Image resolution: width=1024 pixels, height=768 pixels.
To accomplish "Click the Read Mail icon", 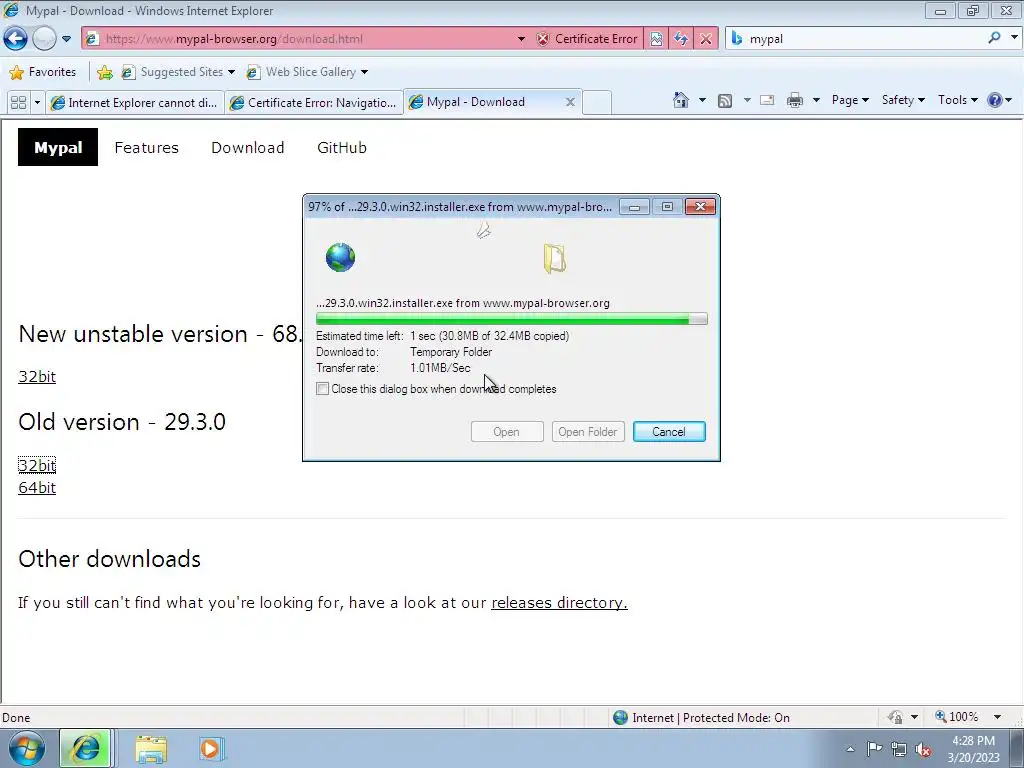I will (x=767, y=101).
